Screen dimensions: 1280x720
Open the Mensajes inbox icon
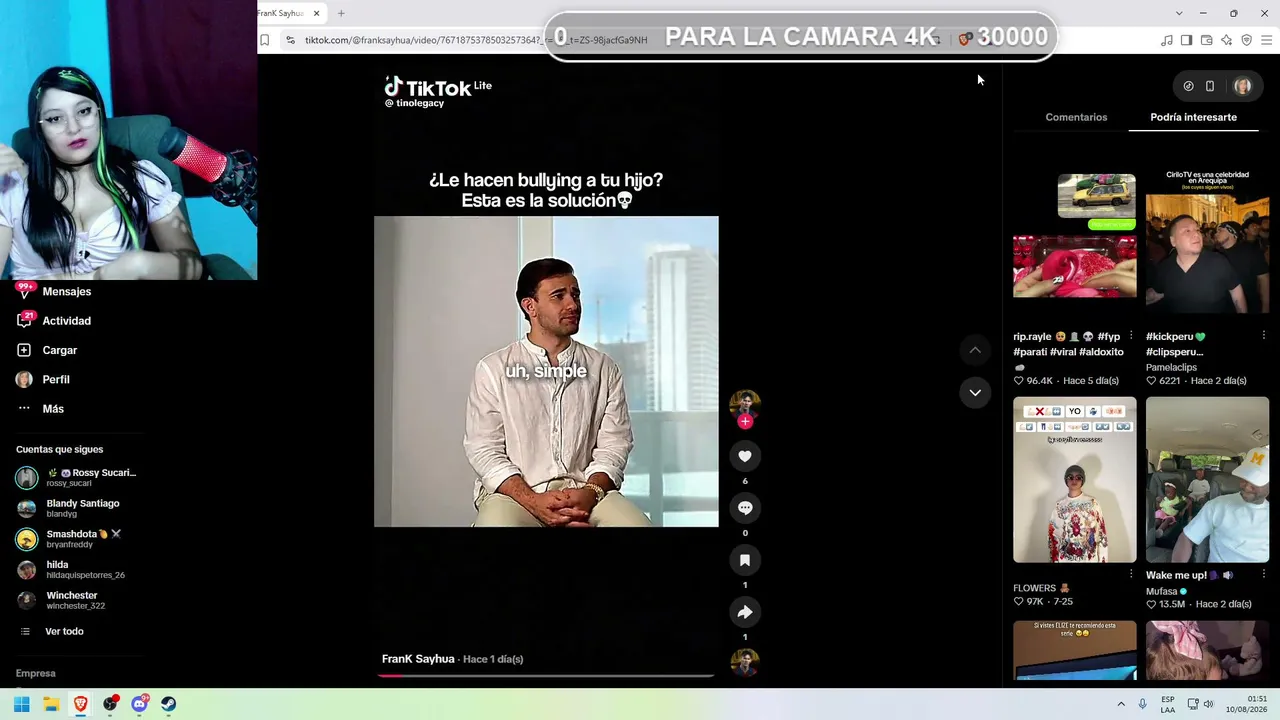click(24, 291)
